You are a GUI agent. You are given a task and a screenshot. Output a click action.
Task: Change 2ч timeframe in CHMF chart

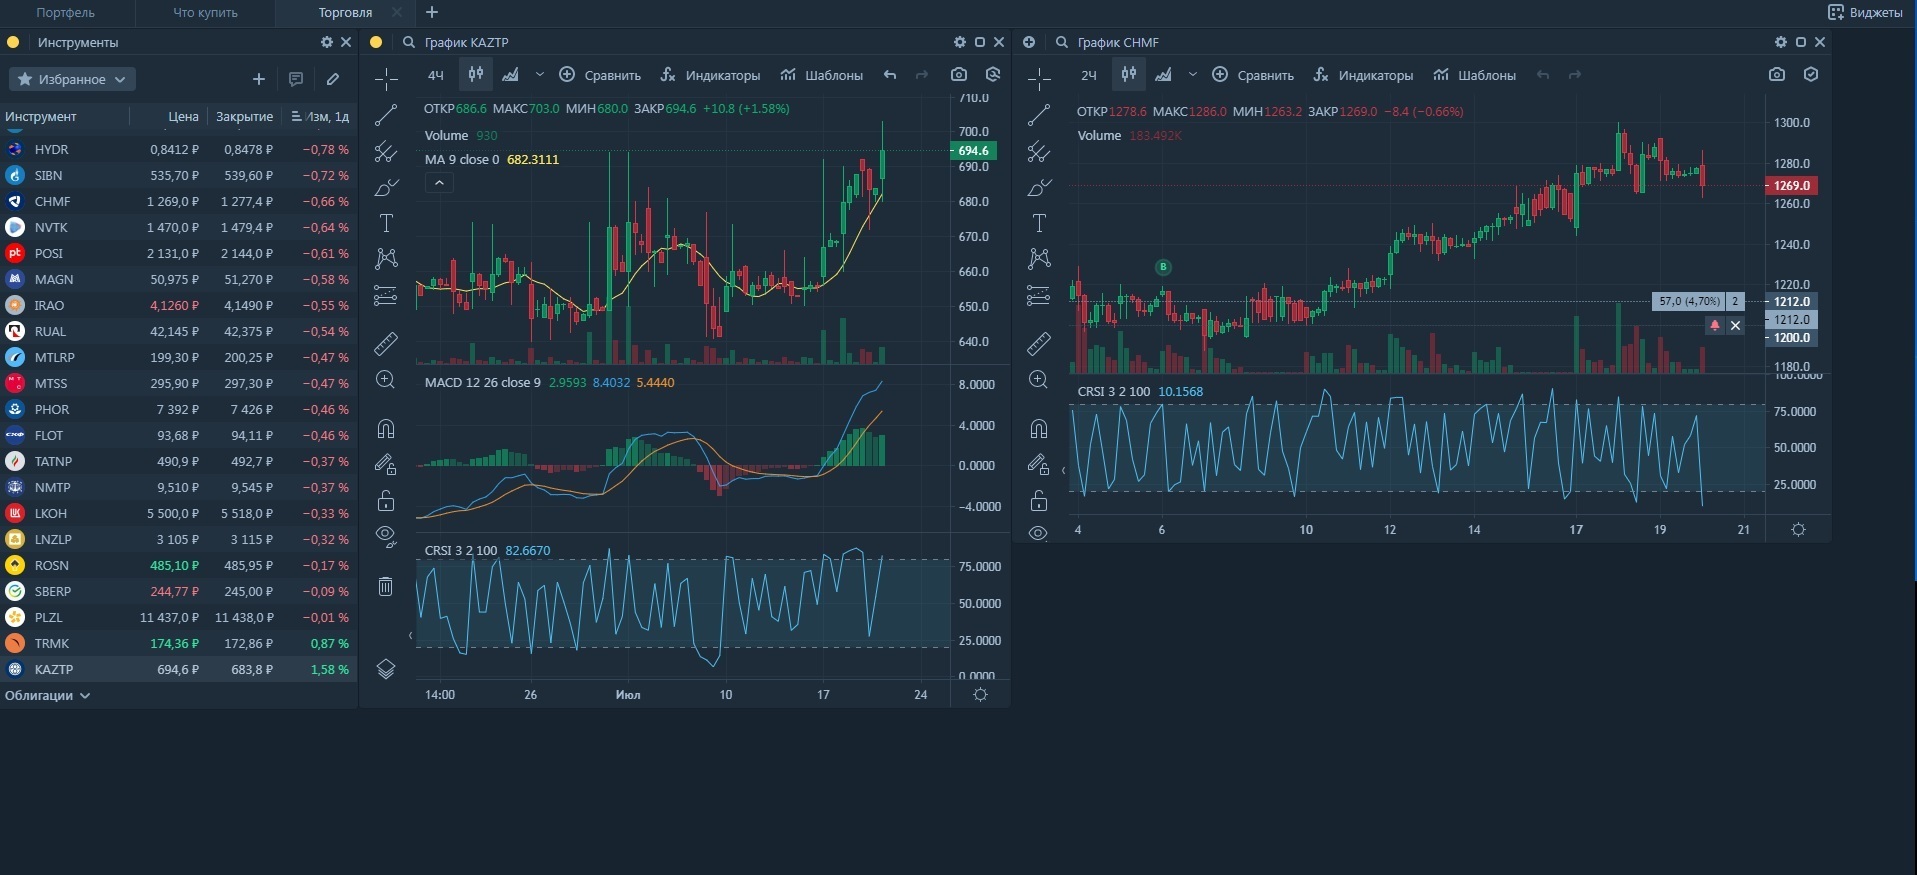click(x=1089, y=75)
